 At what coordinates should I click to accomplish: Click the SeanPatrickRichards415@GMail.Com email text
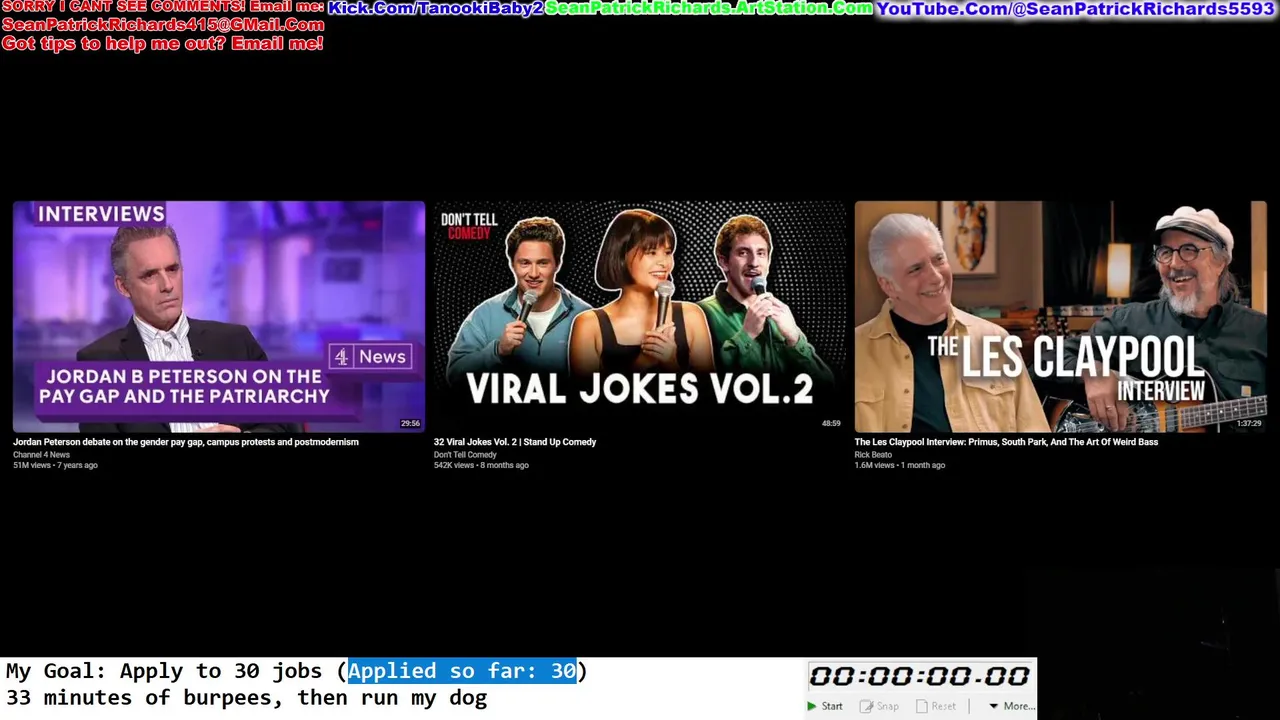[x=163, y=25]
